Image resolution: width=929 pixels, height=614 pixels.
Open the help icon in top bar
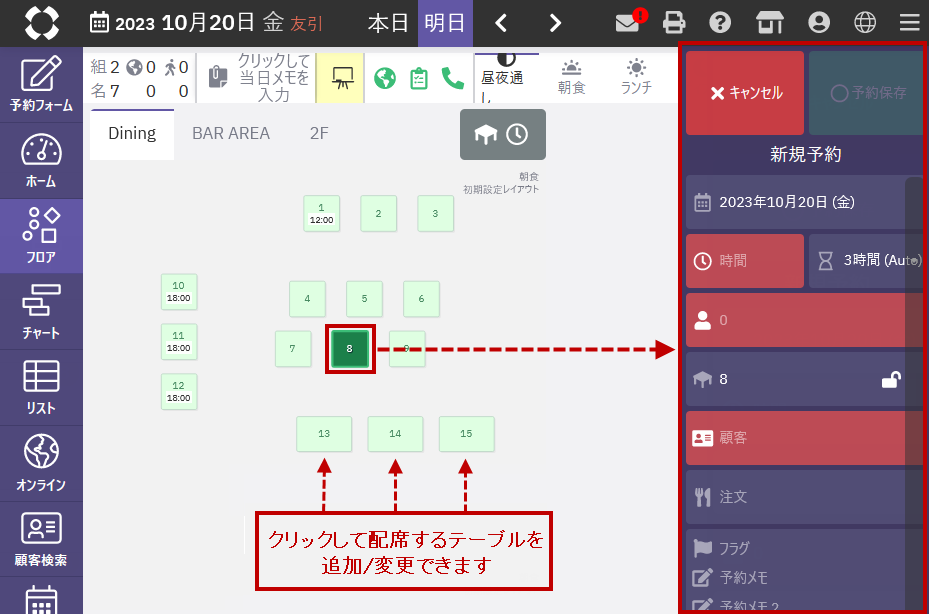coord(721,22)
